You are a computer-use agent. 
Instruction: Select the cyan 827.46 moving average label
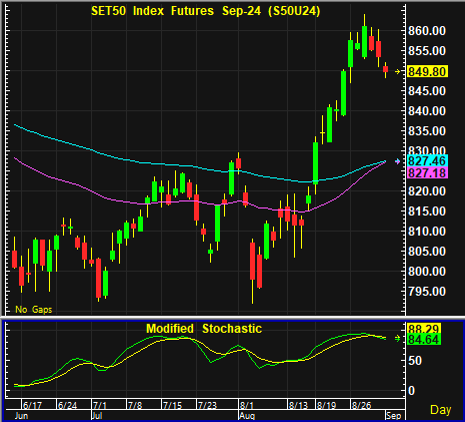tap(427, 161)
